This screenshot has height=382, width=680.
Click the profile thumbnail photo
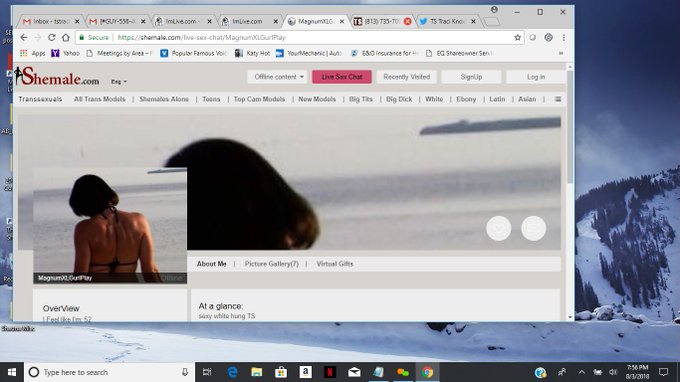click(110, 225)
